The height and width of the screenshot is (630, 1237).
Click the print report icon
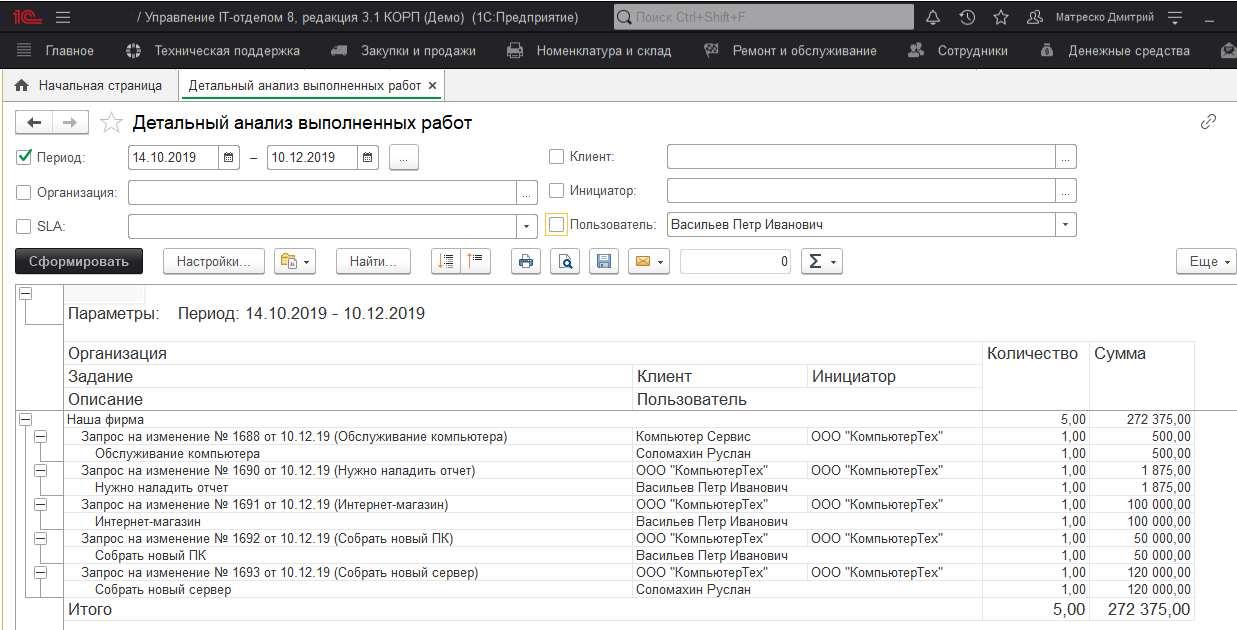coord(526,261)
